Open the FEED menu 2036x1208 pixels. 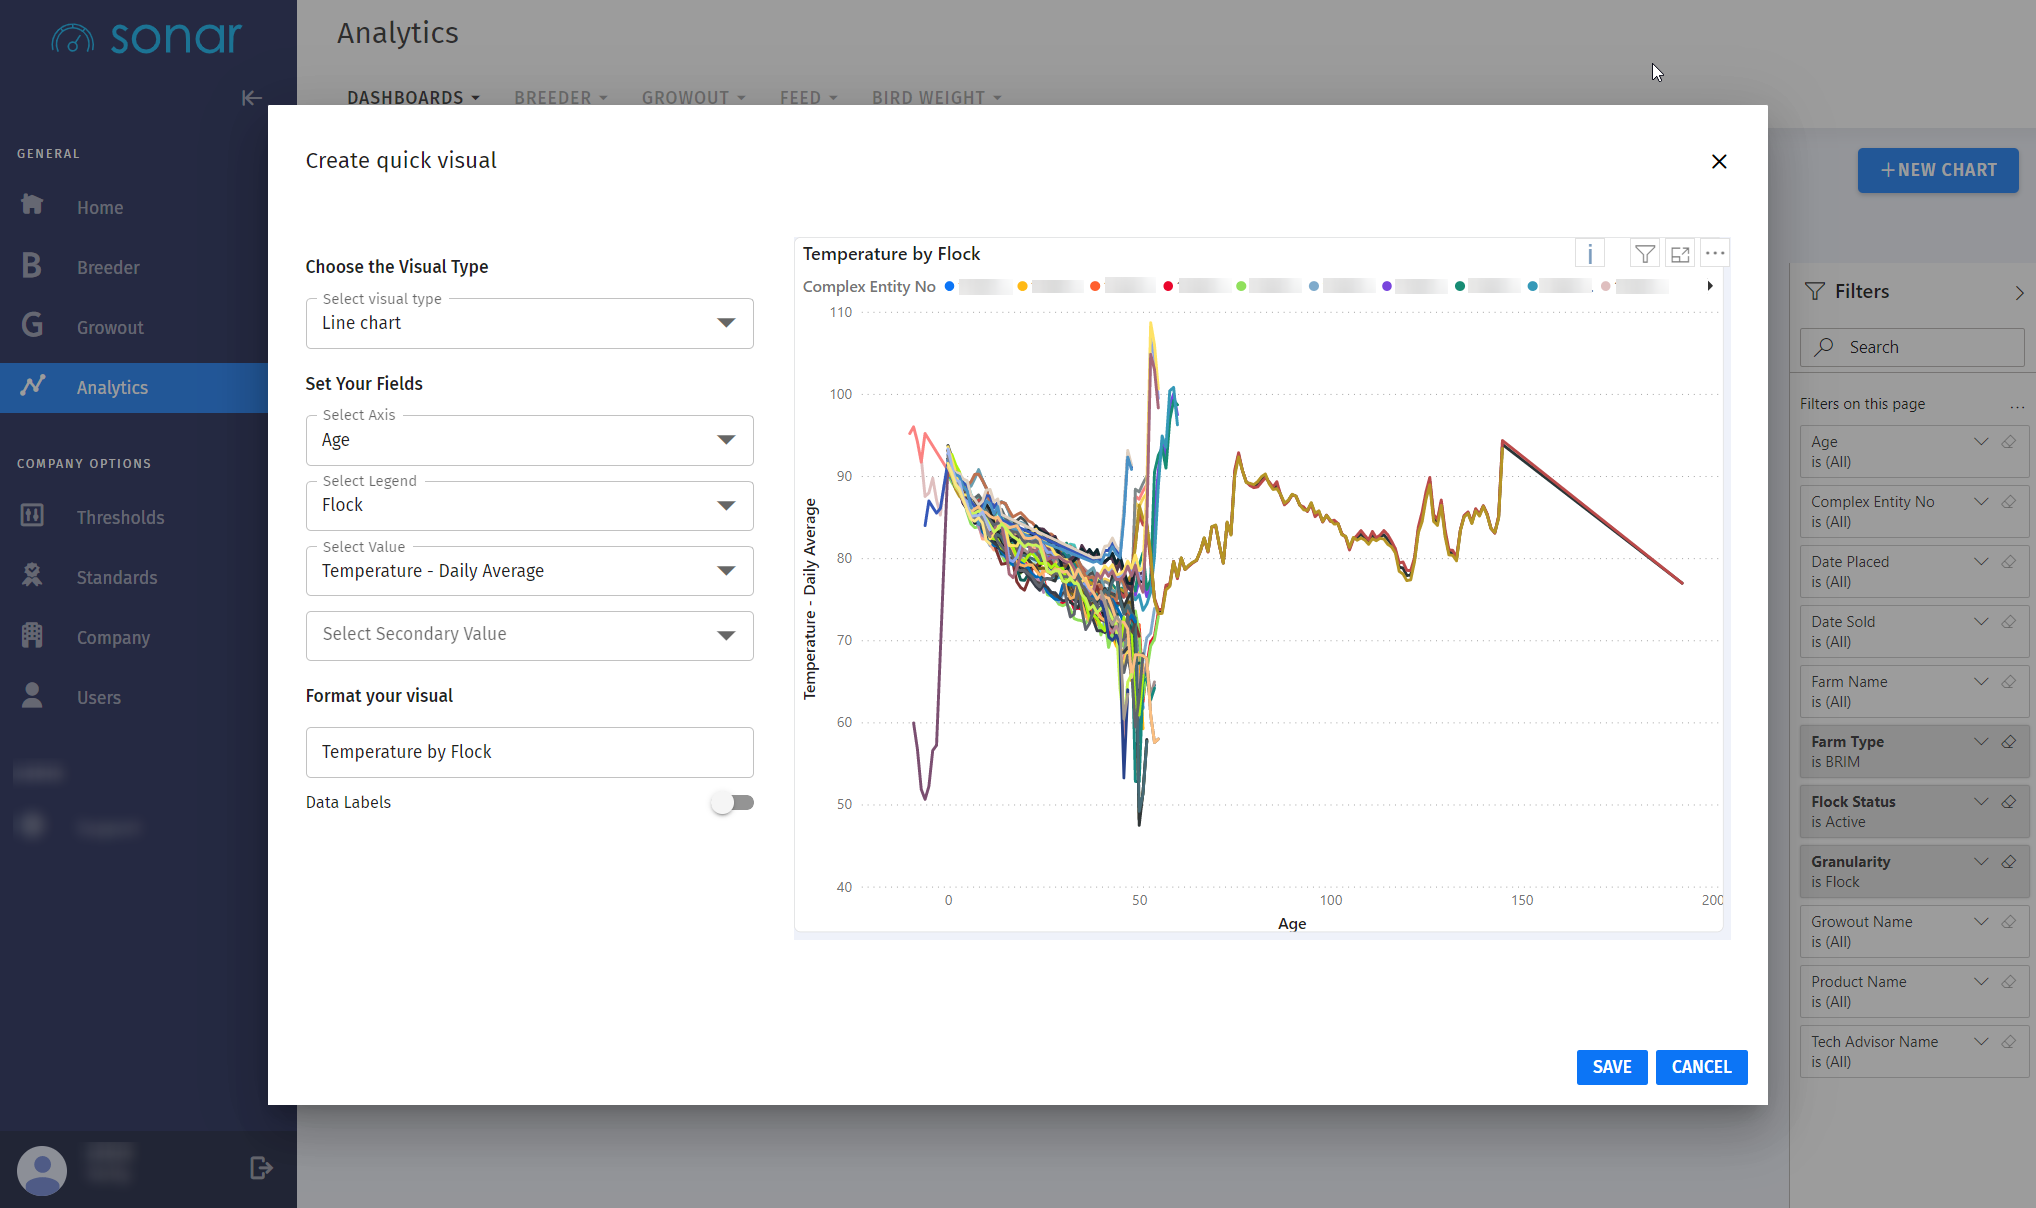(x=808, y=97)
